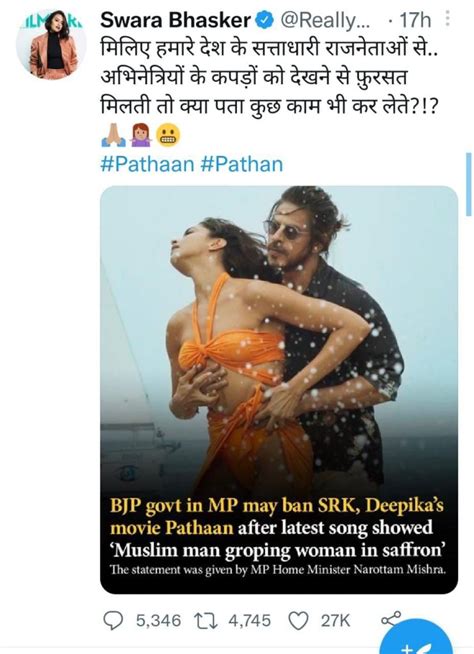Like the tweet with the heart icon
This screenshot has width=474, height=654.
(299, 621)
